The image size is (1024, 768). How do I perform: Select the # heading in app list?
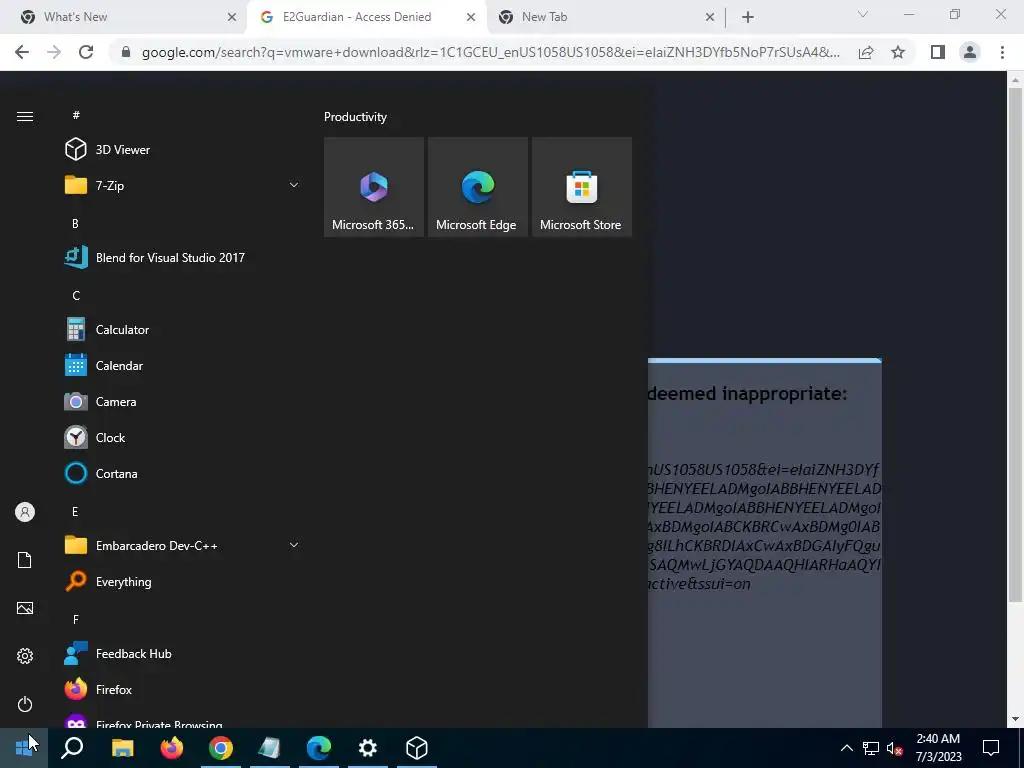[76, 115]
